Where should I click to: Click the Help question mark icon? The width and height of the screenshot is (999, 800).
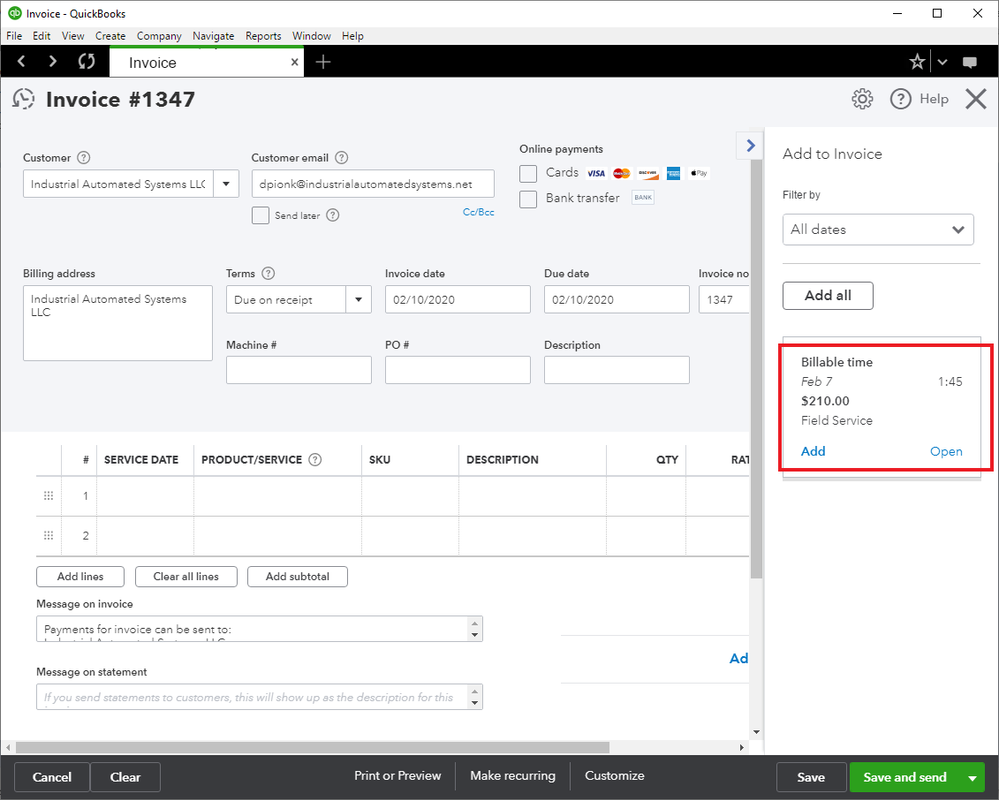click(x=900, y=99)
